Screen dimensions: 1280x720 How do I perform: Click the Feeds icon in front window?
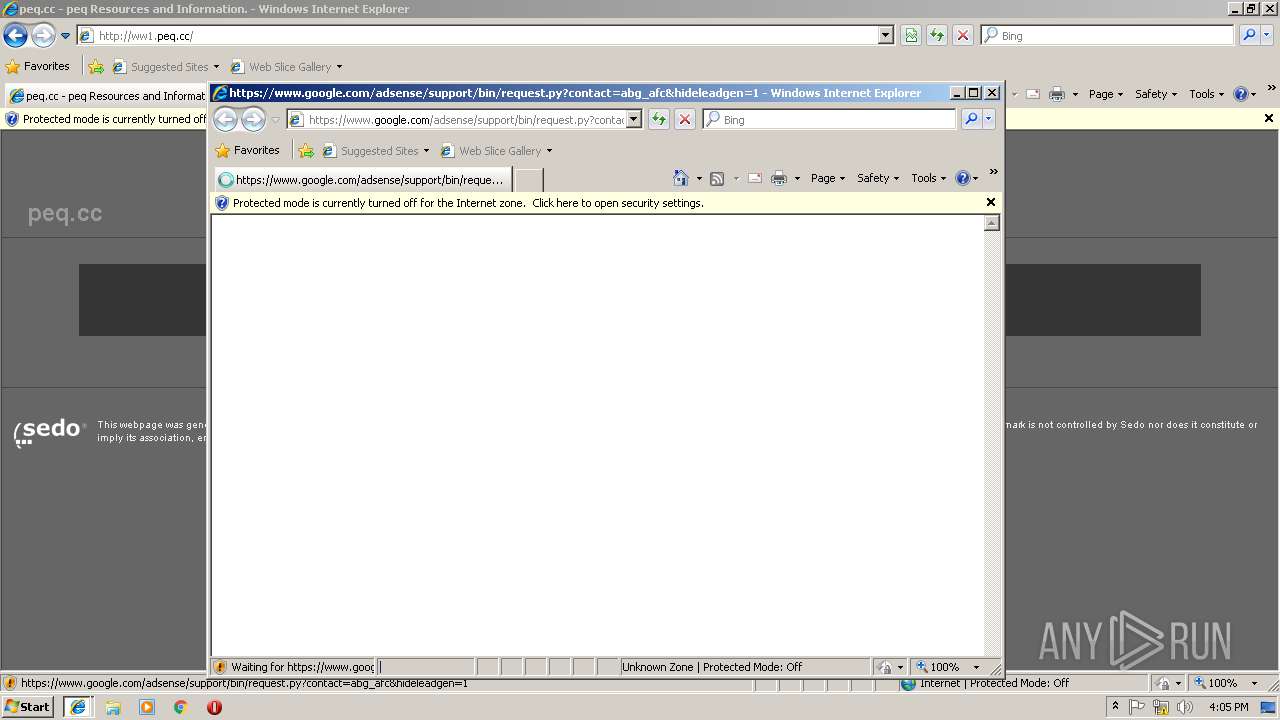point(717,178)
